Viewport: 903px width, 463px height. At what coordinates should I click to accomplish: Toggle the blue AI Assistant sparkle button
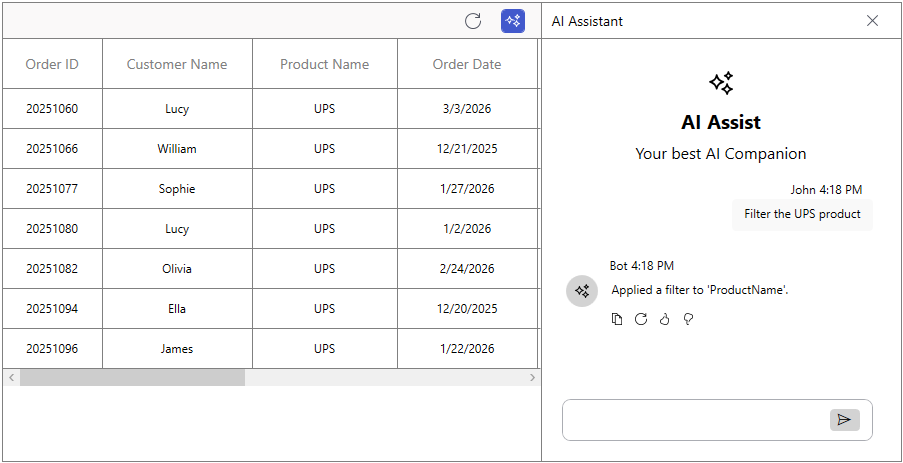pos(513,21)
